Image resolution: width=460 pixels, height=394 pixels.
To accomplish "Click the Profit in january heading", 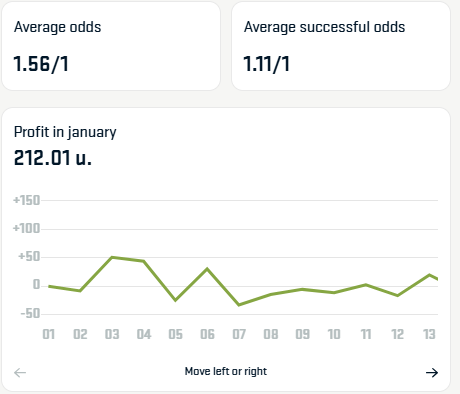I will 65,132.
